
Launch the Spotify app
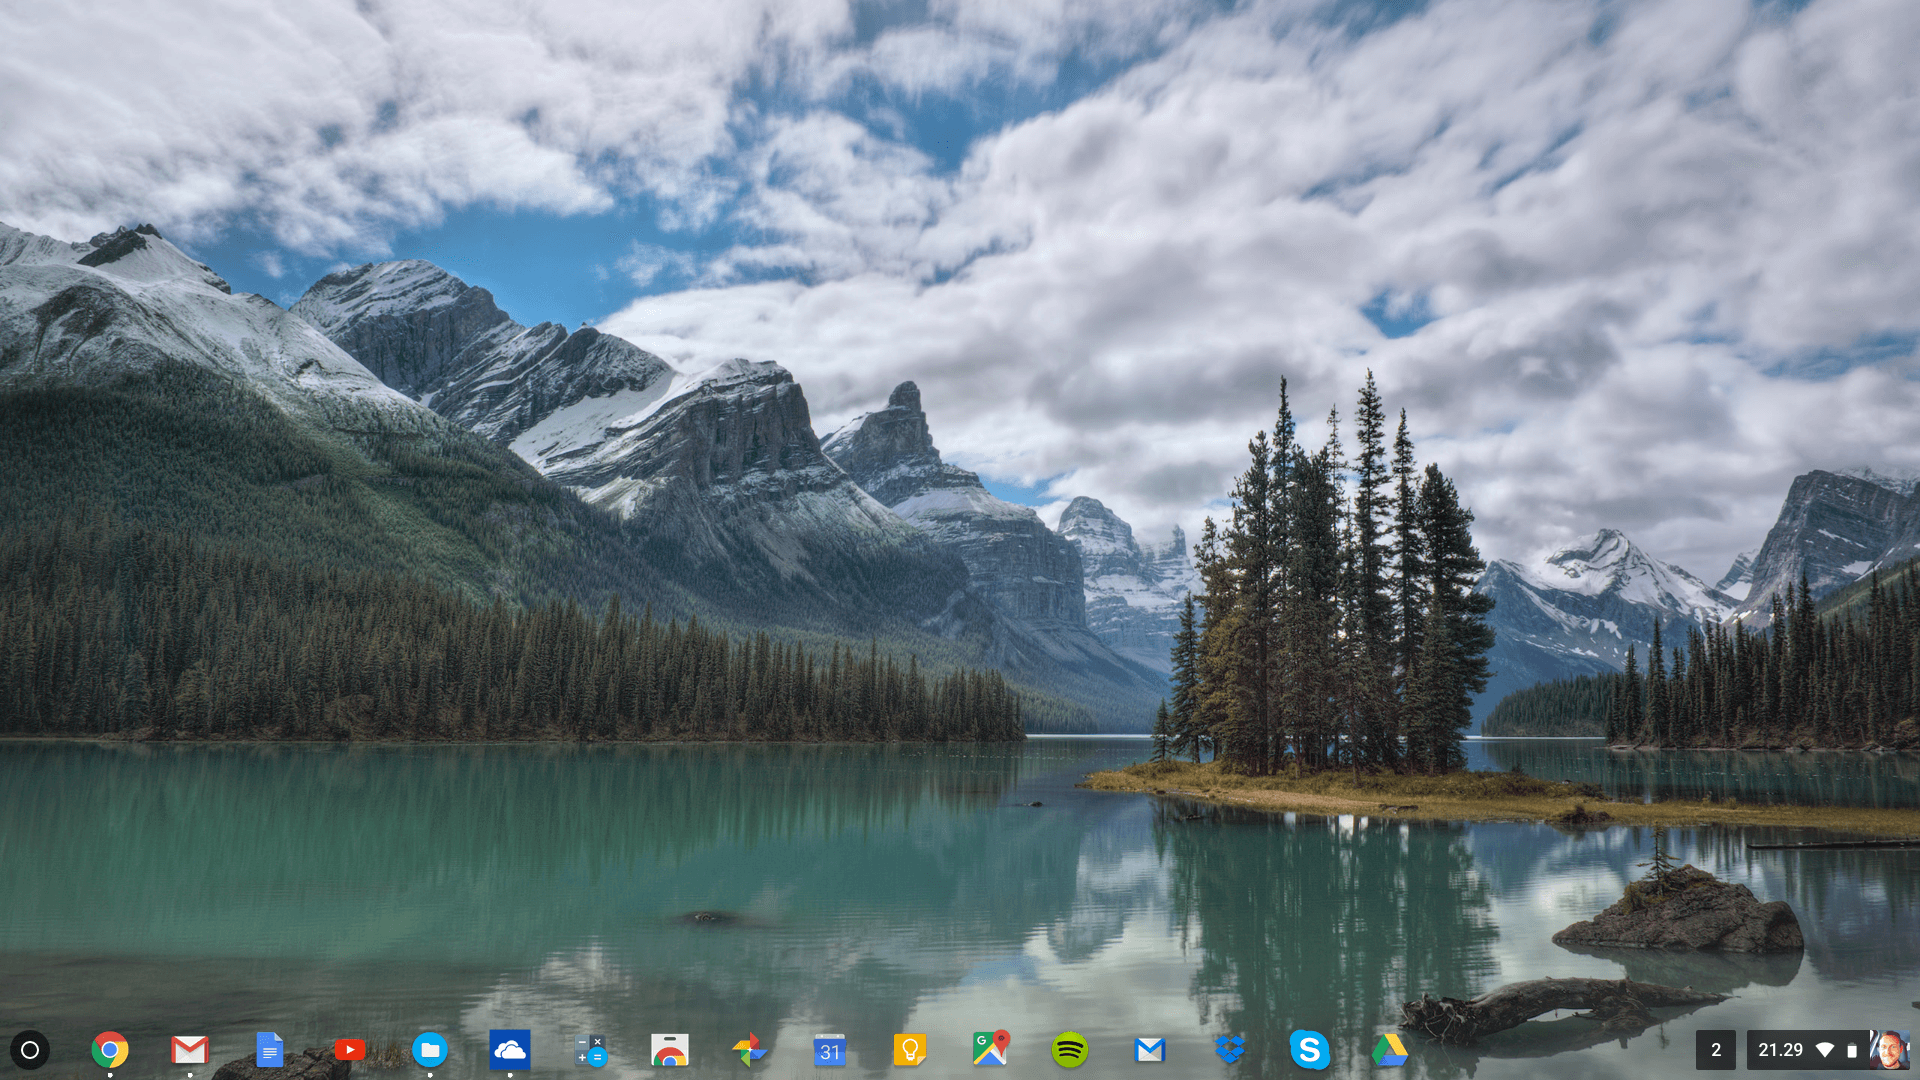click(1070, 1050)
